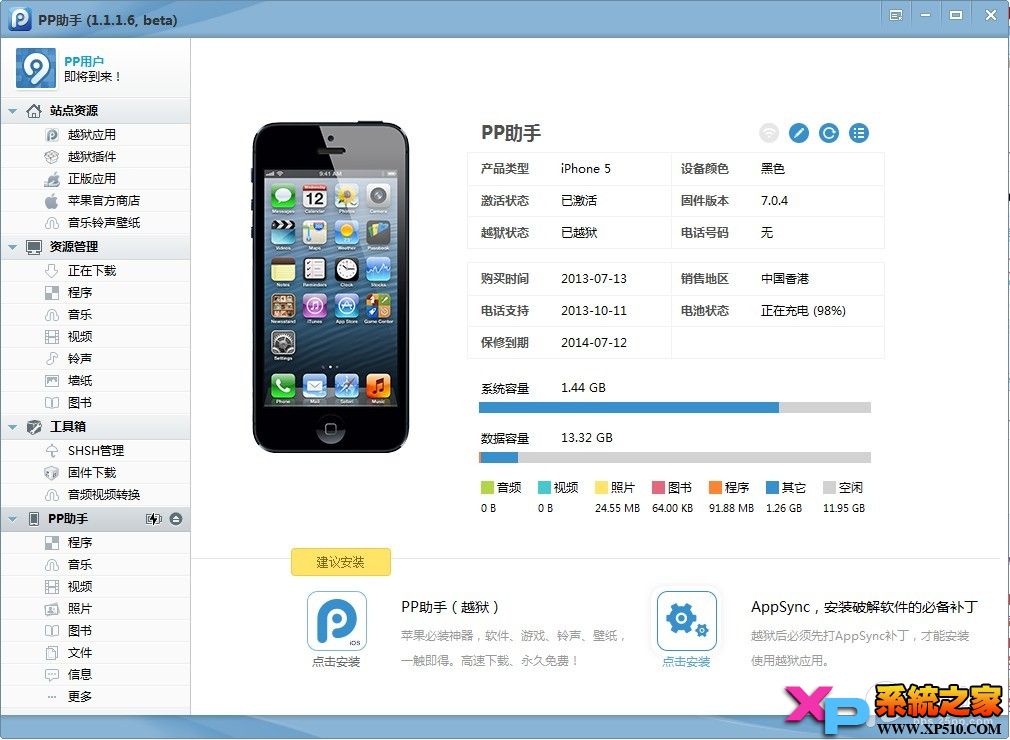Refresh device info with the circular refresh icon
This screenshot has width=1010, height=740.
[828, 132]
